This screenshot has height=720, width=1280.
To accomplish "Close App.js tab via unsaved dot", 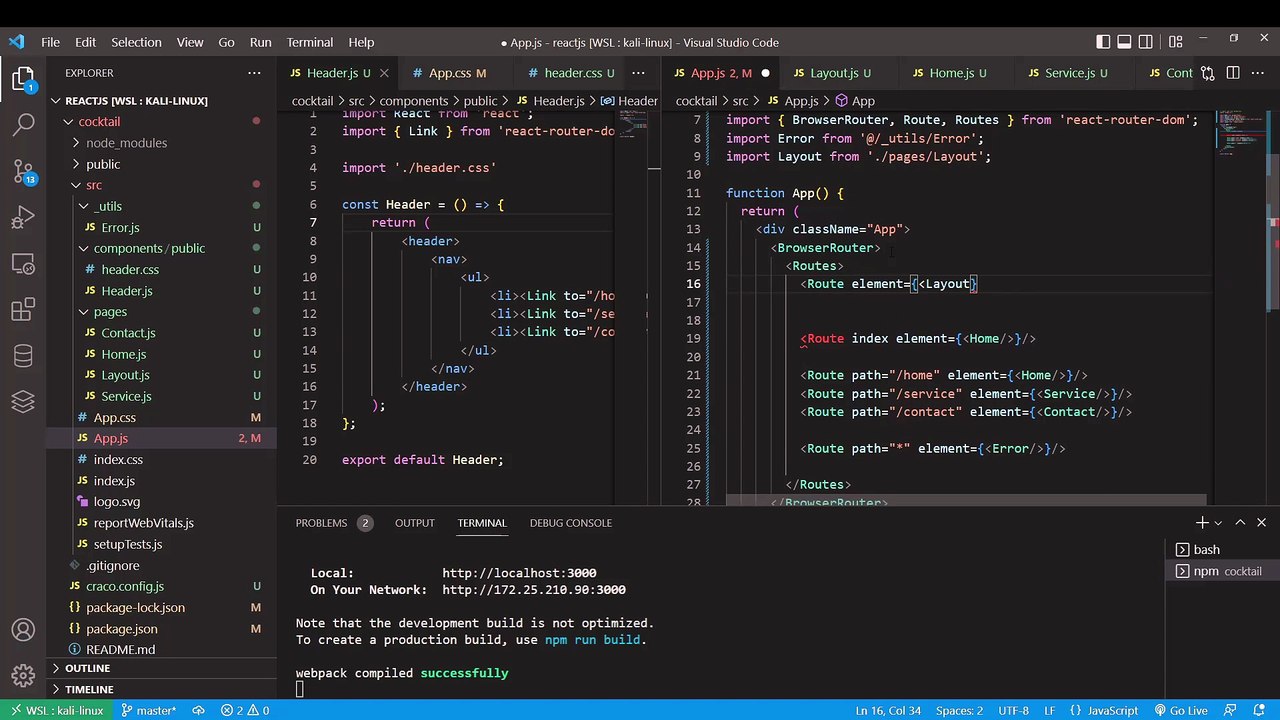I will click(765, 73).
